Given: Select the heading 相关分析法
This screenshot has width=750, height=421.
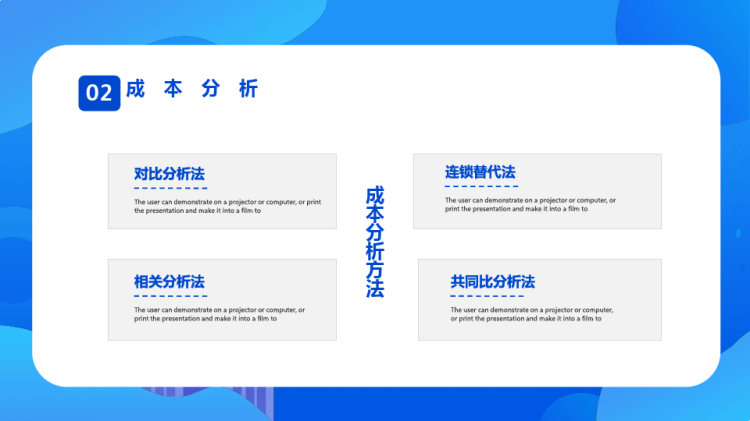Looking at the screenshot, I should coord(169,282).
